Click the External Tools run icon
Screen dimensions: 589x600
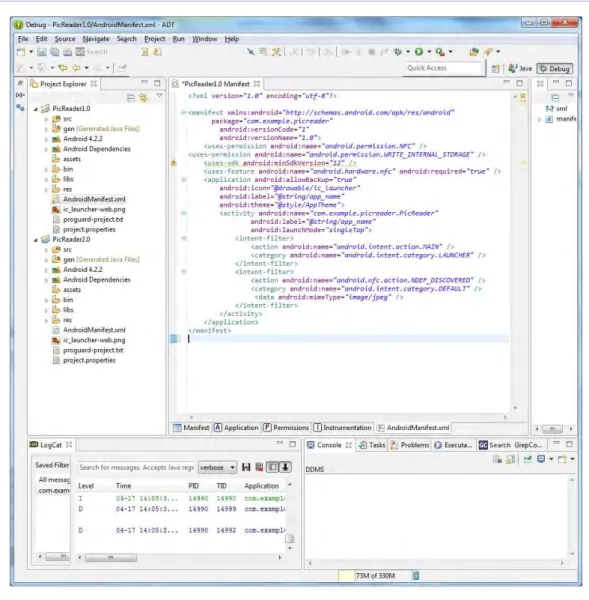440,52
